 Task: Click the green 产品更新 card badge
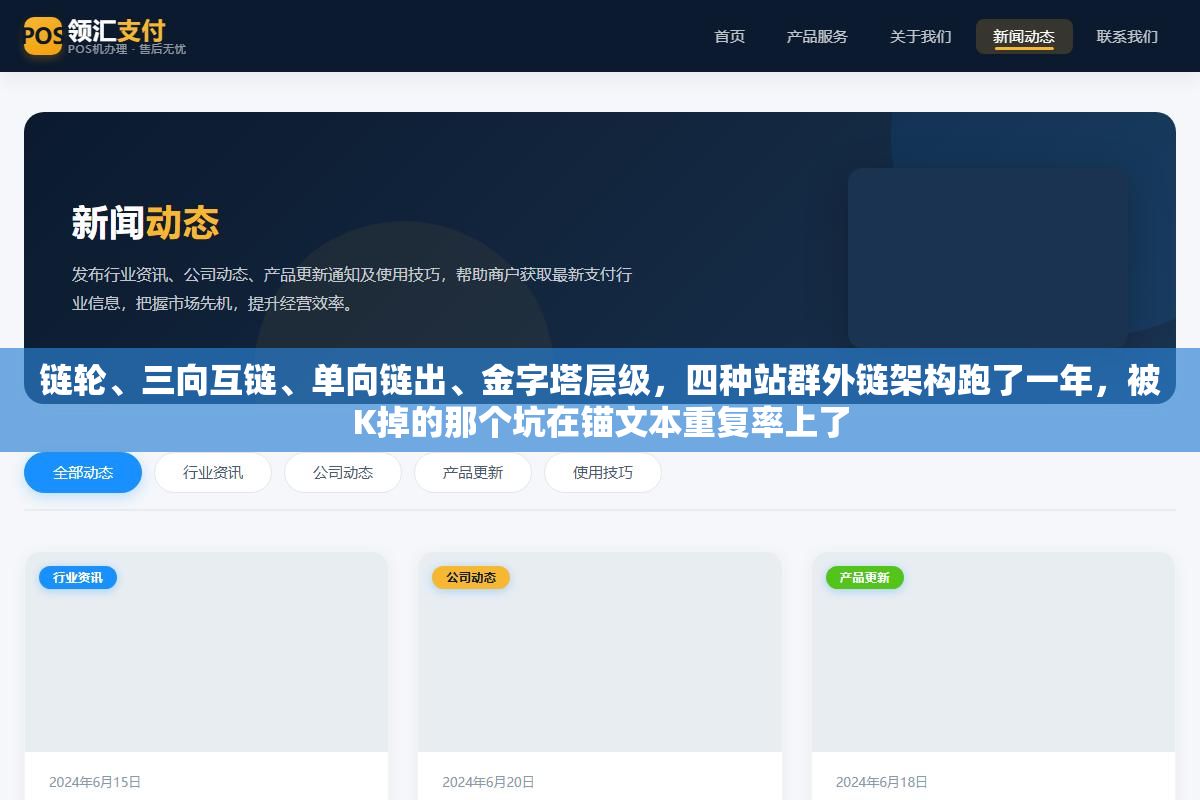[865, 577]
